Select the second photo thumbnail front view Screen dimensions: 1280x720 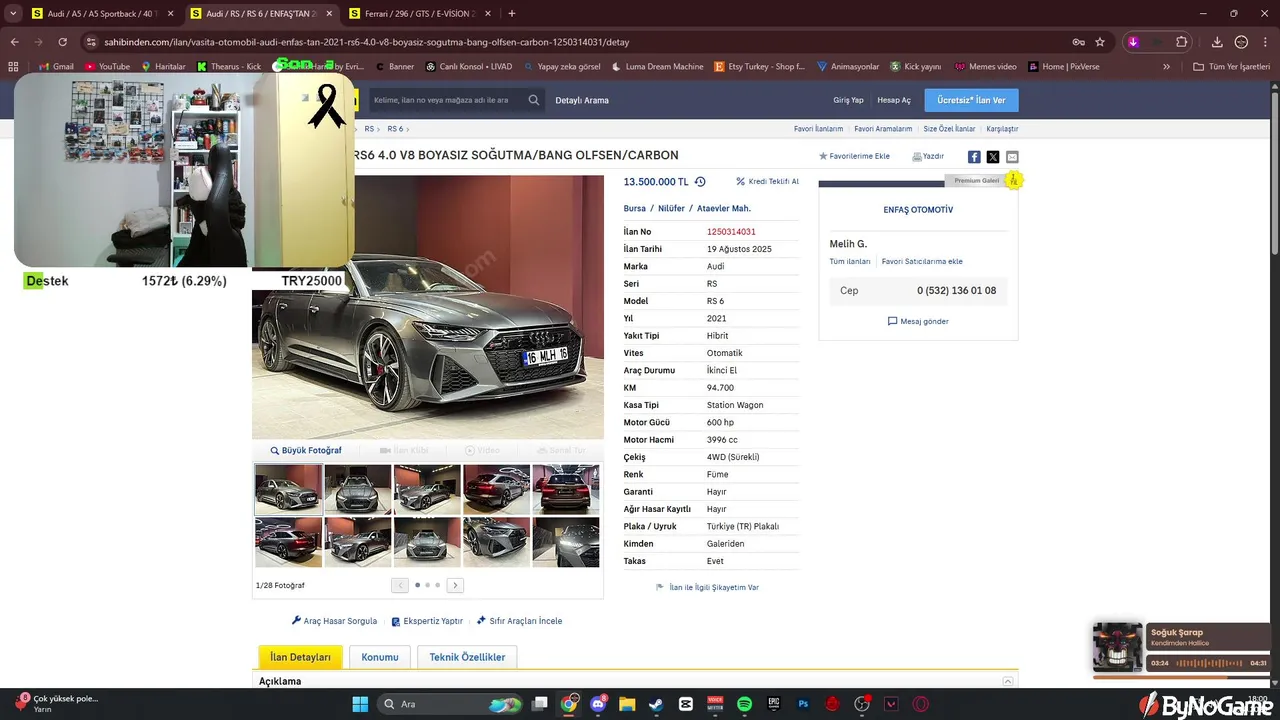point(358,489)
